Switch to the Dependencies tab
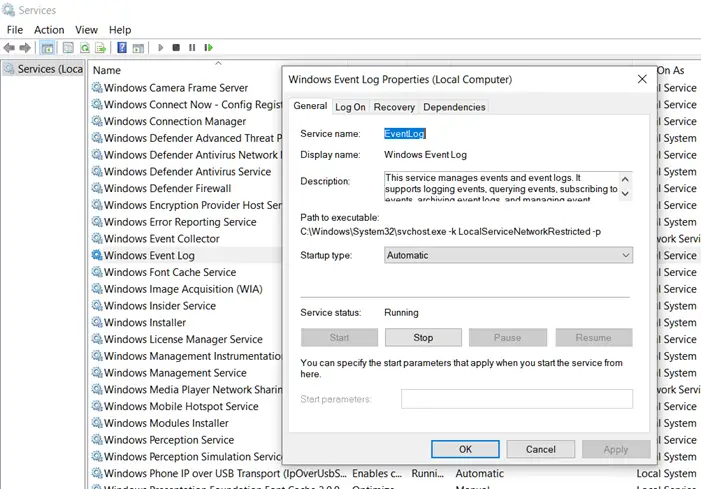The width and height of the screenshot is (701, 489). pyautogui.click(x=454, y=107)
